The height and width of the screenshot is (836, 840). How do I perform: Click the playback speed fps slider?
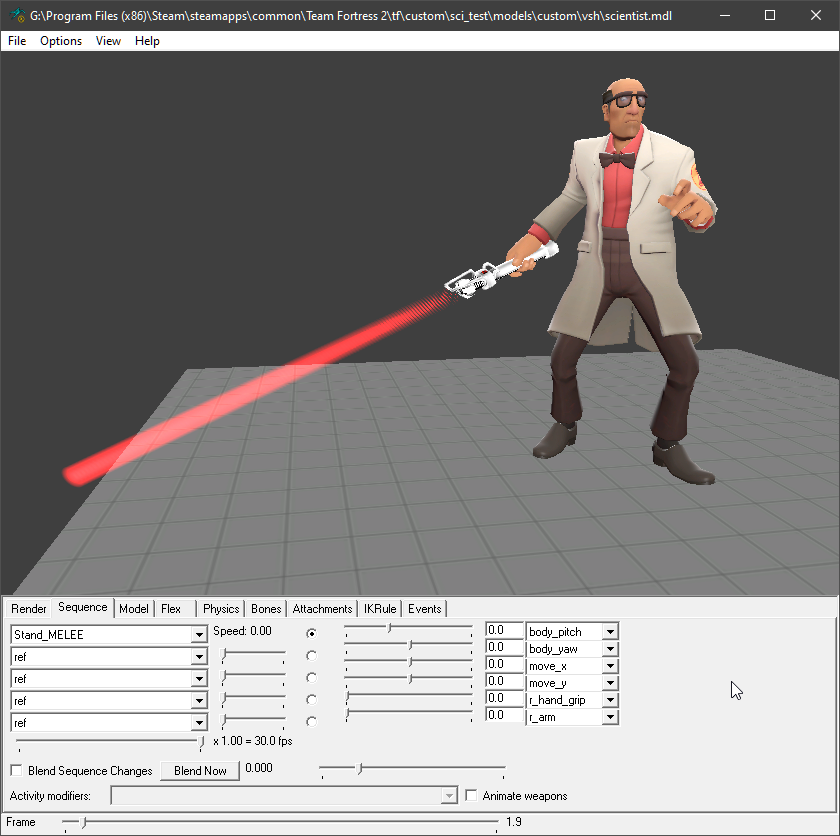coord(110,742)
